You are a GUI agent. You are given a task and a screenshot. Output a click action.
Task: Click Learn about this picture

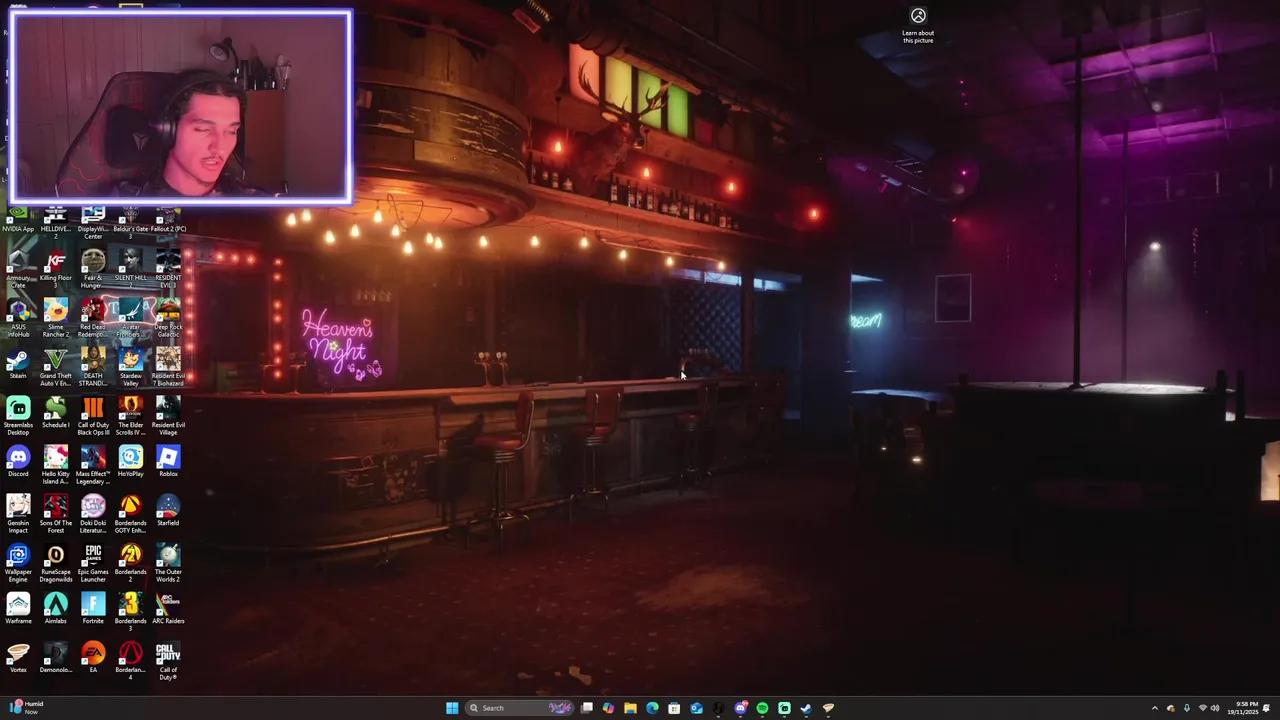click(x=918, y=25)
